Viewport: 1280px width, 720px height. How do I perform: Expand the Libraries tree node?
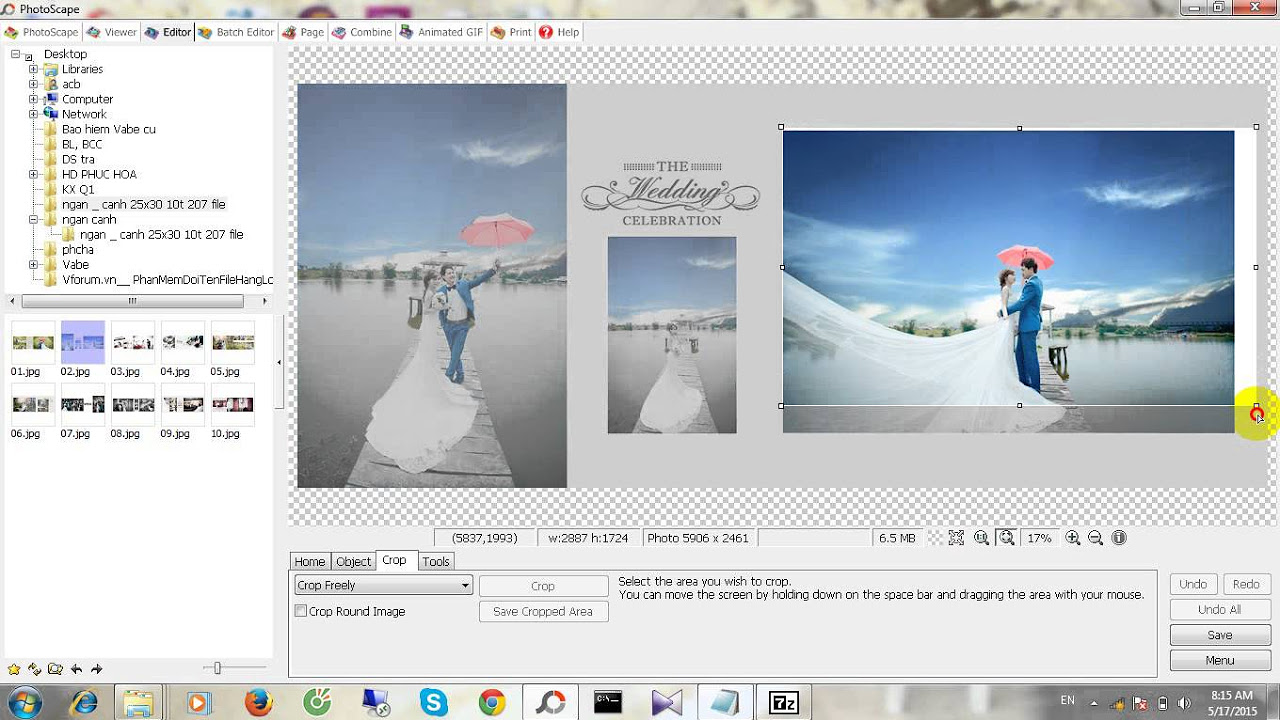[x=33, y=69]
